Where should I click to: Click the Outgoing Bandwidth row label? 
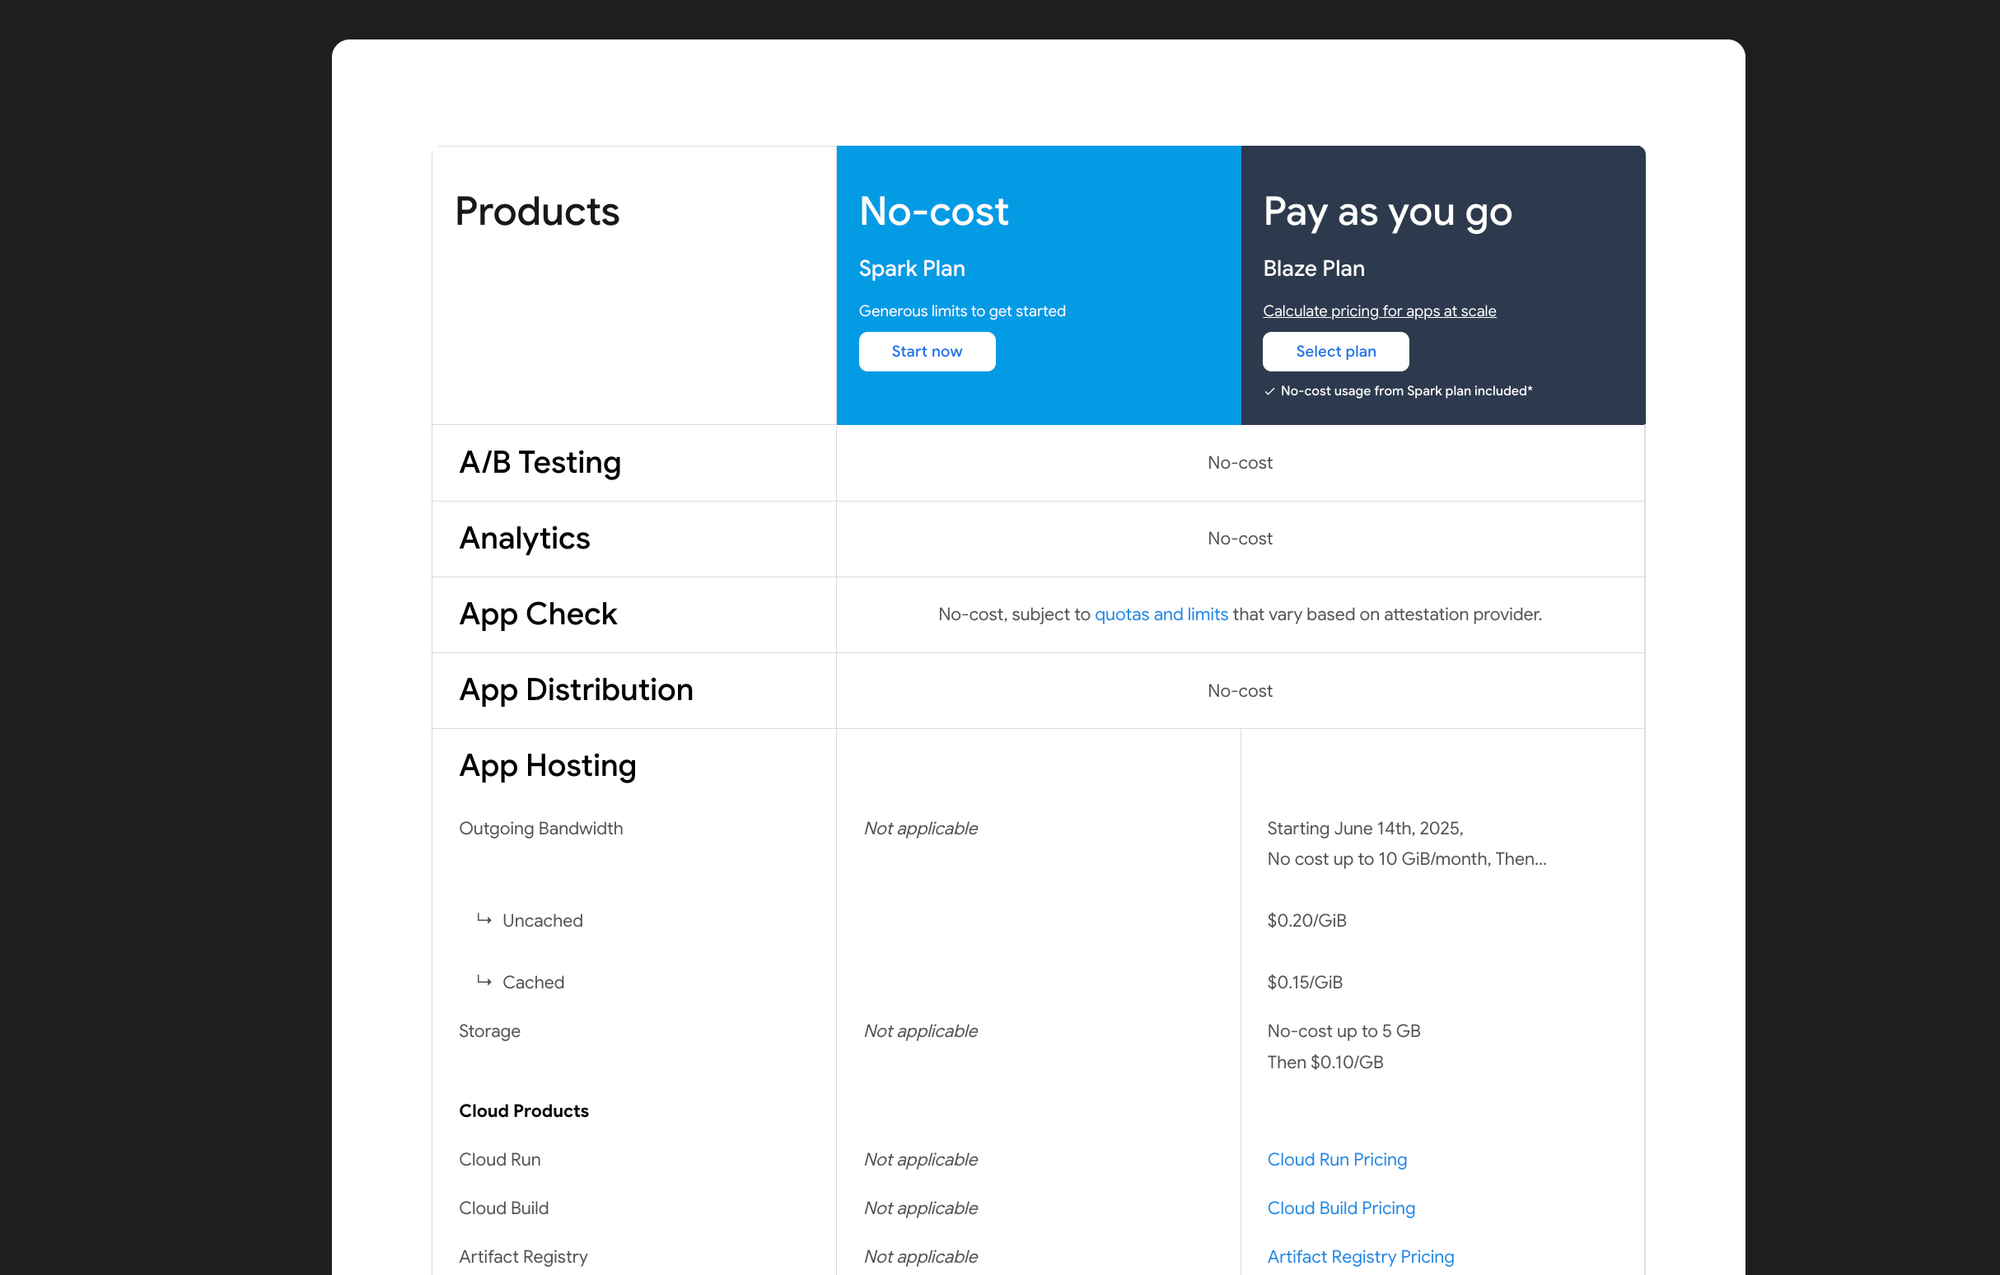[540, 828]
